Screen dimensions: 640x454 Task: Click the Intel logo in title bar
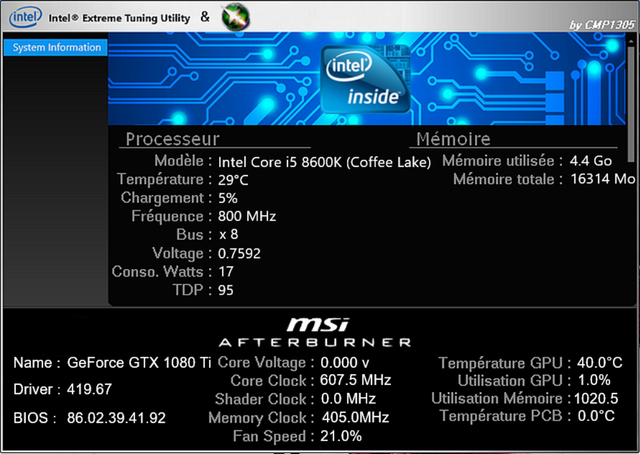pos(25,17)
